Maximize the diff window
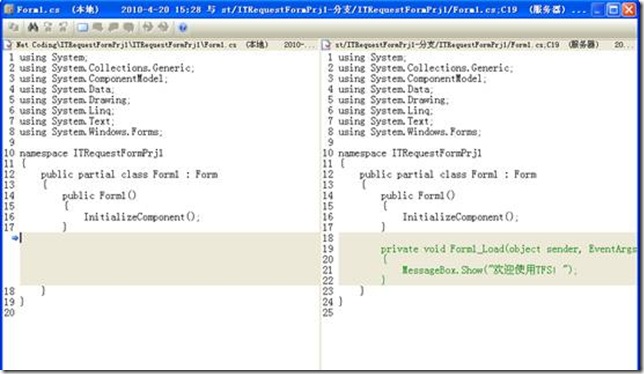This screenshot has height=374, width=644. [613, 9]
